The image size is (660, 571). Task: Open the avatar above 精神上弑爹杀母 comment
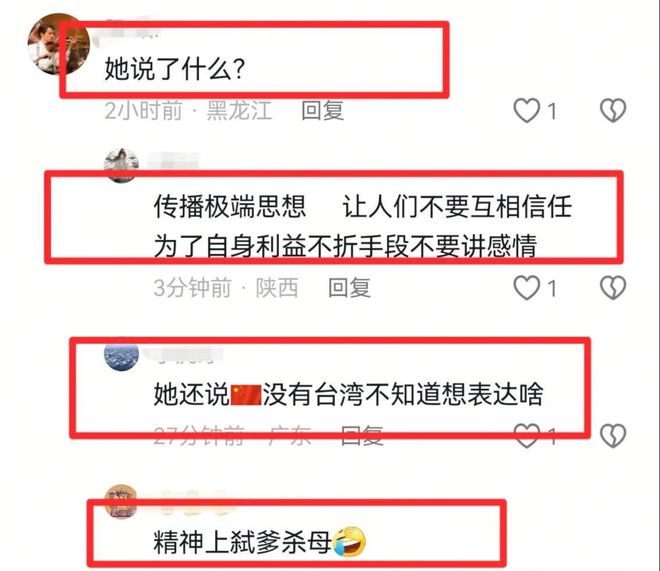121,501
